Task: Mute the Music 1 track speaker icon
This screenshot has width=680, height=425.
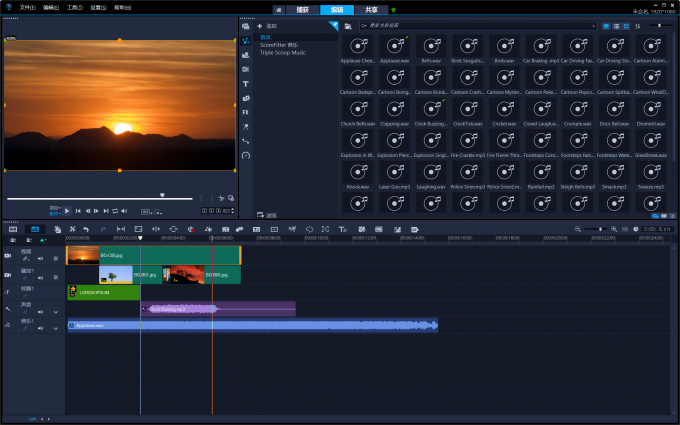Action: point(40,328)
